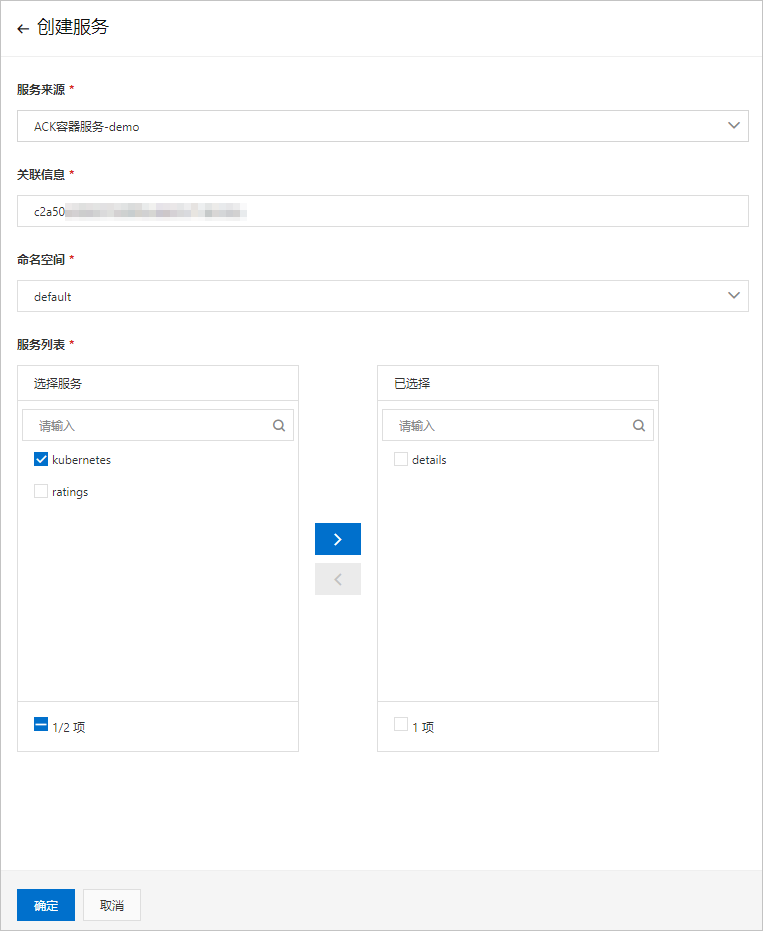Viewport: 763px width, 931px height.
Task: Toggle select-all checkbox beside 1 项
Action: tap(401, 724)
